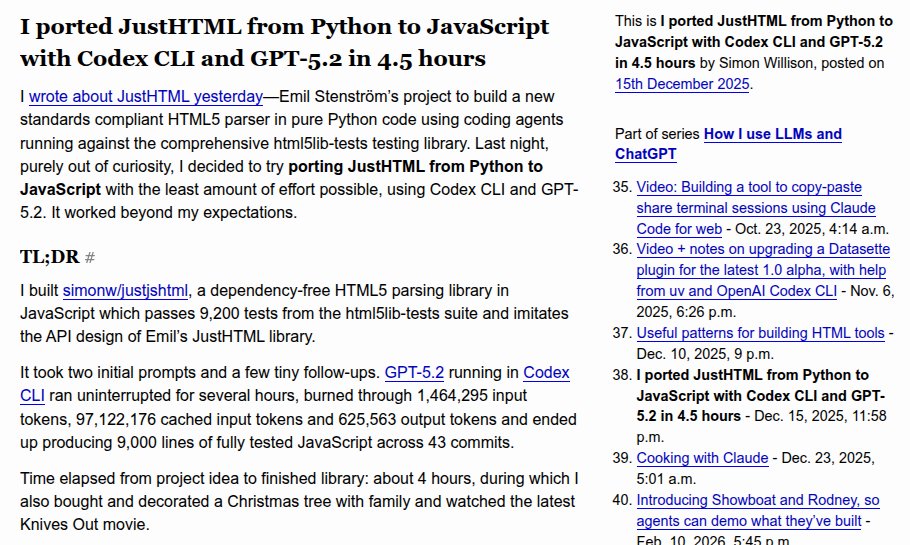This screenshot has height=545, width=910.
Task: Click the '97,122,176 cached input tokens' text
Action: pos(196,419)
